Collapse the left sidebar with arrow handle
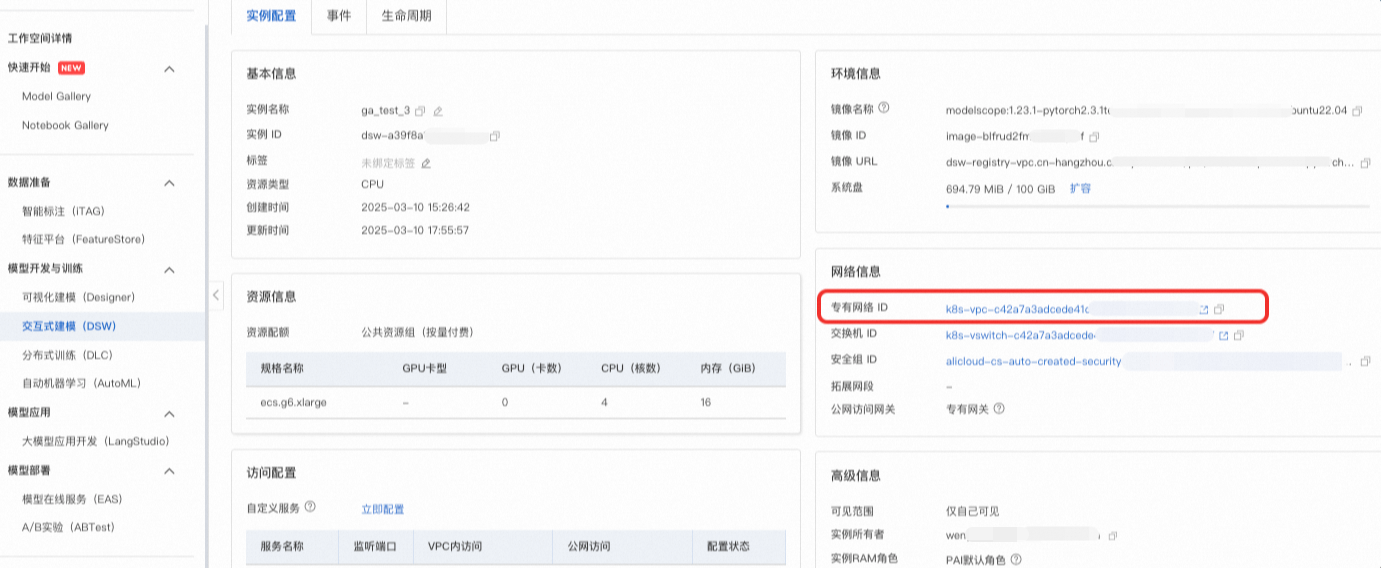 click(x=216, y=296)
